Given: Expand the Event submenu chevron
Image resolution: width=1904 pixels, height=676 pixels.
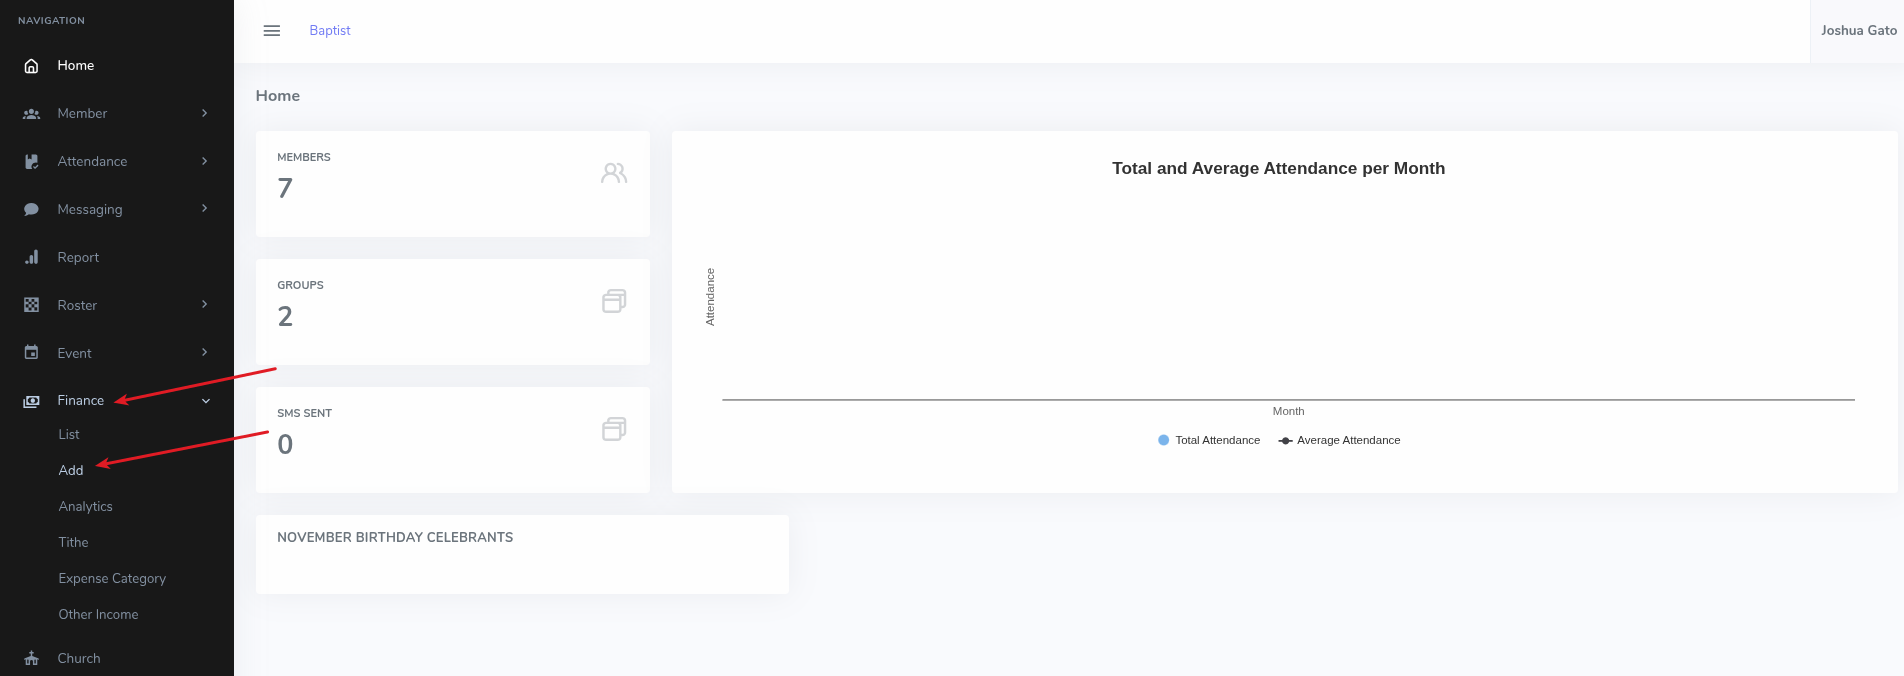Looking at the screenshot, I should pyautogui.click(x=205, y=352).
